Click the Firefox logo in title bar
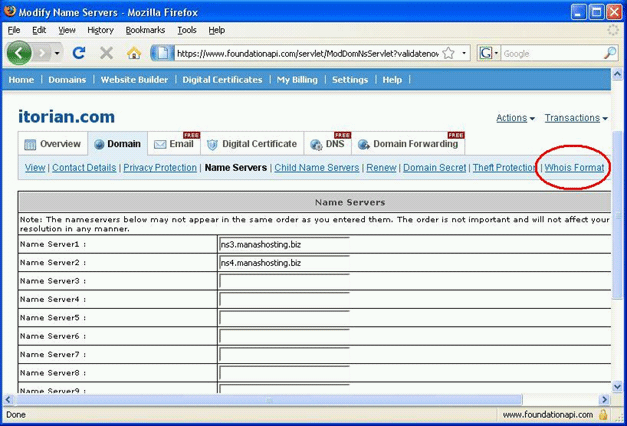 [10, 11]
